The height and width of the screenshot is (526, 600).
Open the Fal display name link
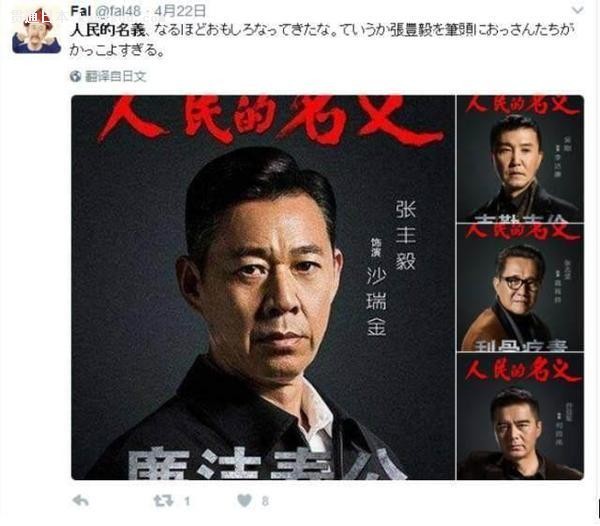[x=80, y=11]
